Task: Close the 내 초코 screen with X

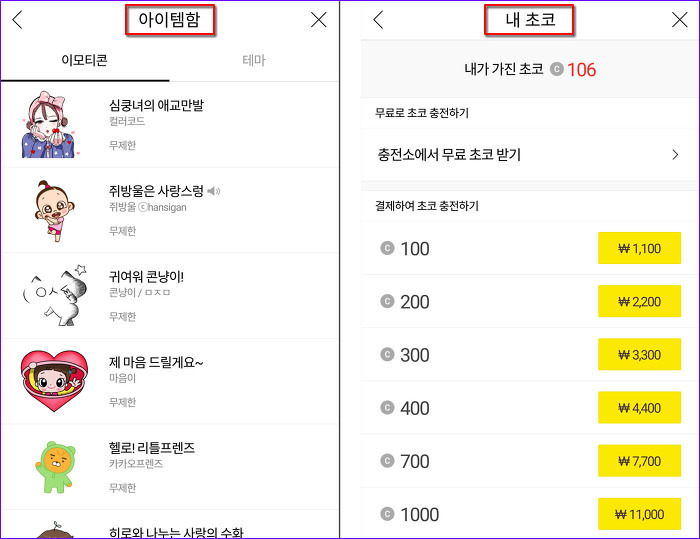Action: [679, 20]
